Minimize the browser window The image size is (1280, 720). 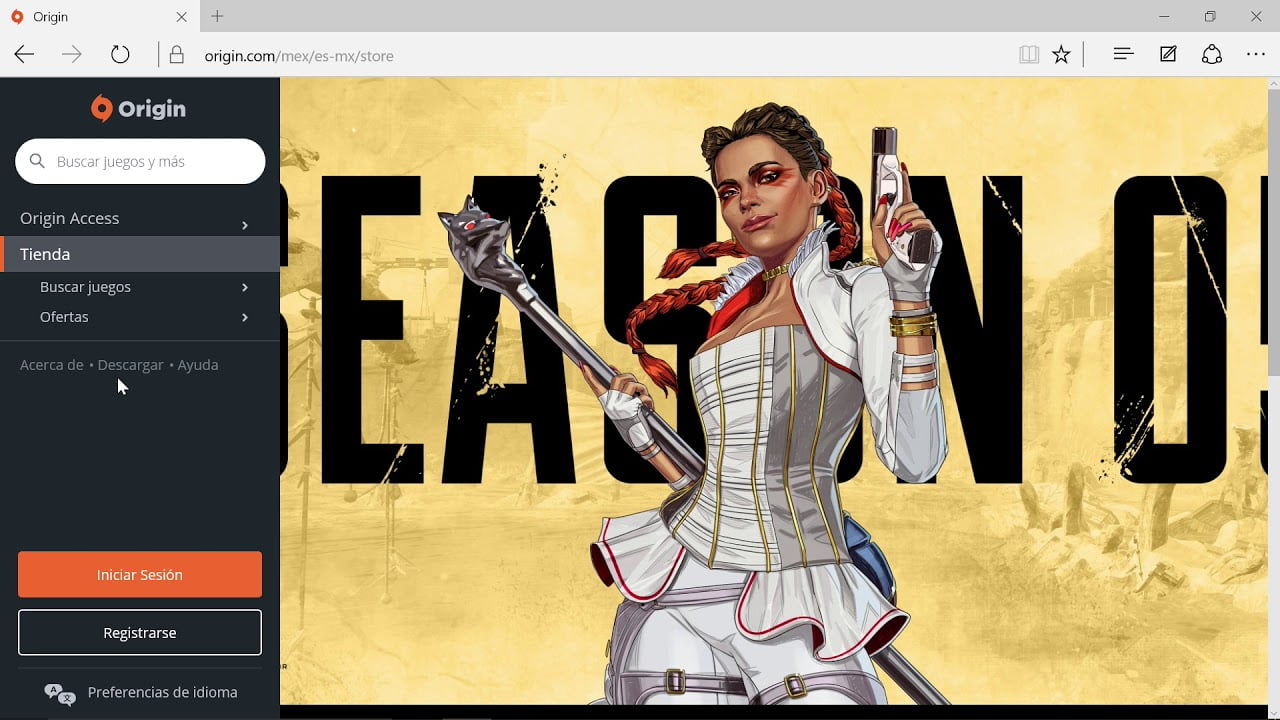[x=1164, y=16]
